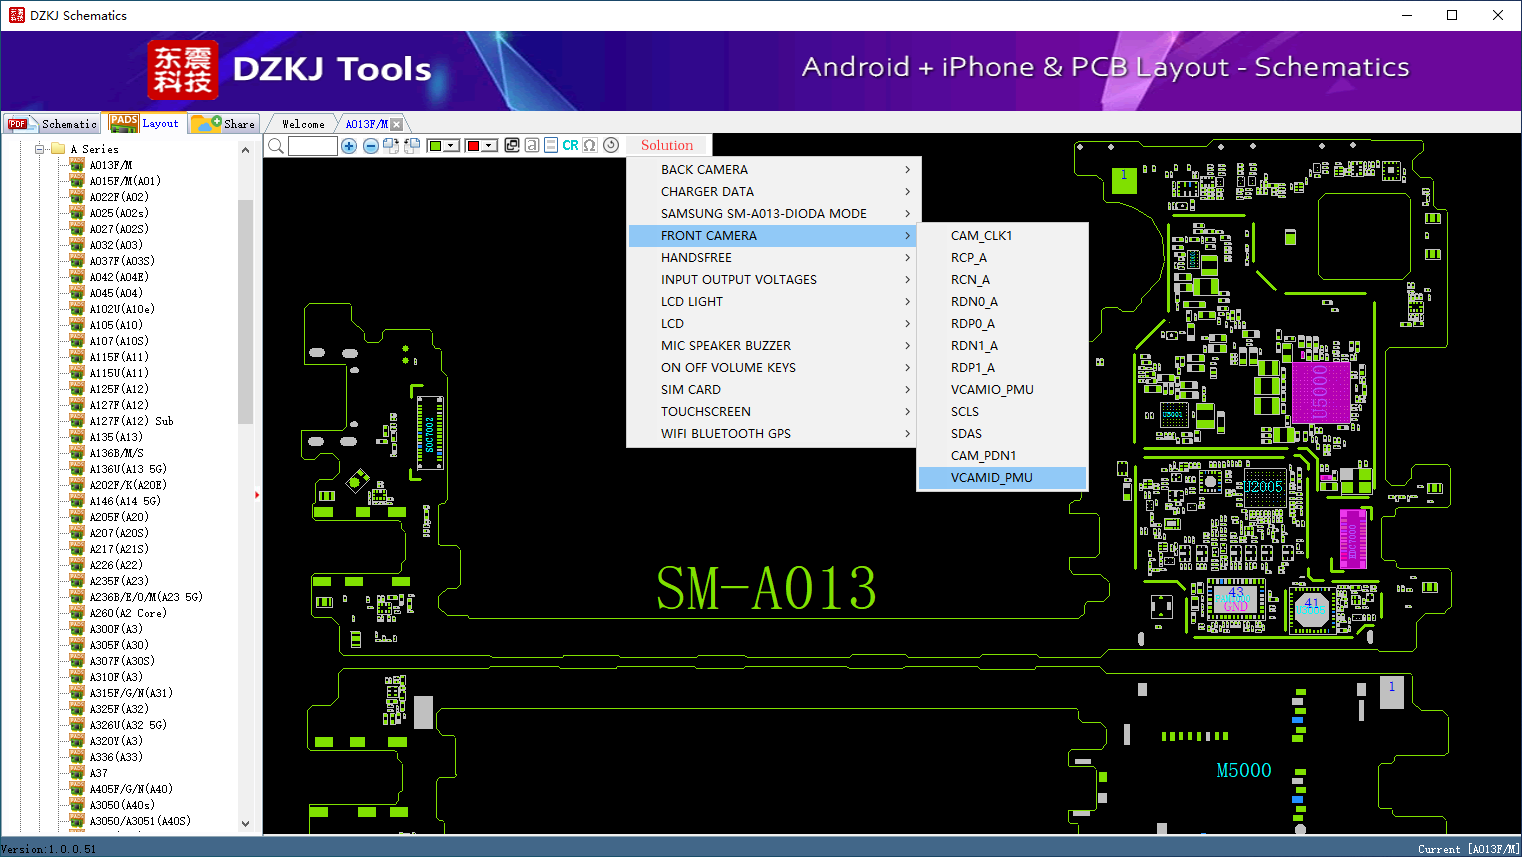
Task: Click the zoom in plus icon
Action: 349,146
